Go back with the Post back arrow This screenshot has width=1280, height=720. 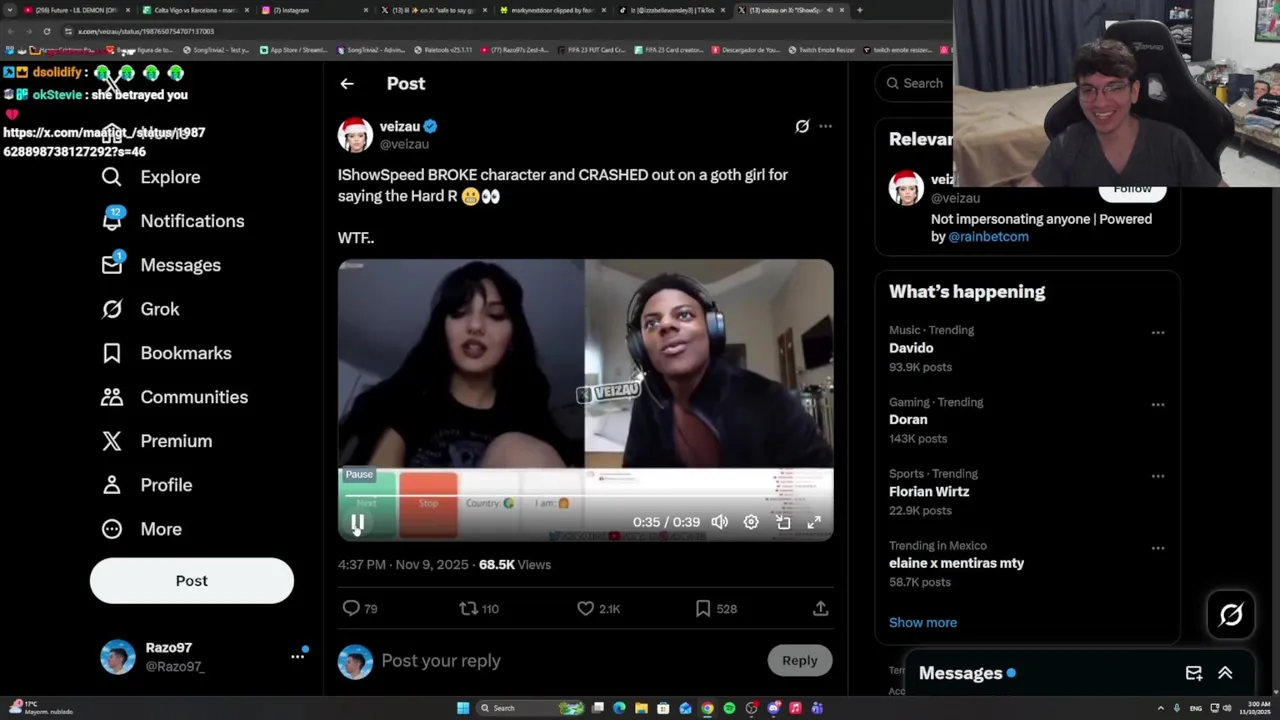click(347, 84)
